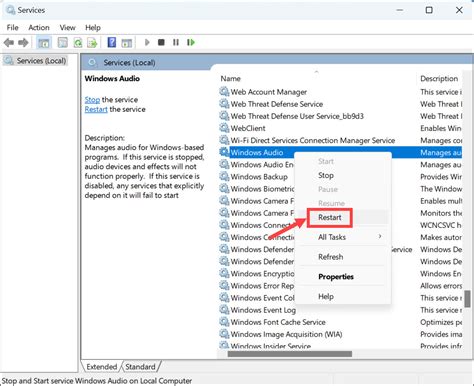474x386 pixels.
Task: Select the gear icon beside Windows Event Log
Action: [x=224, y=310]
